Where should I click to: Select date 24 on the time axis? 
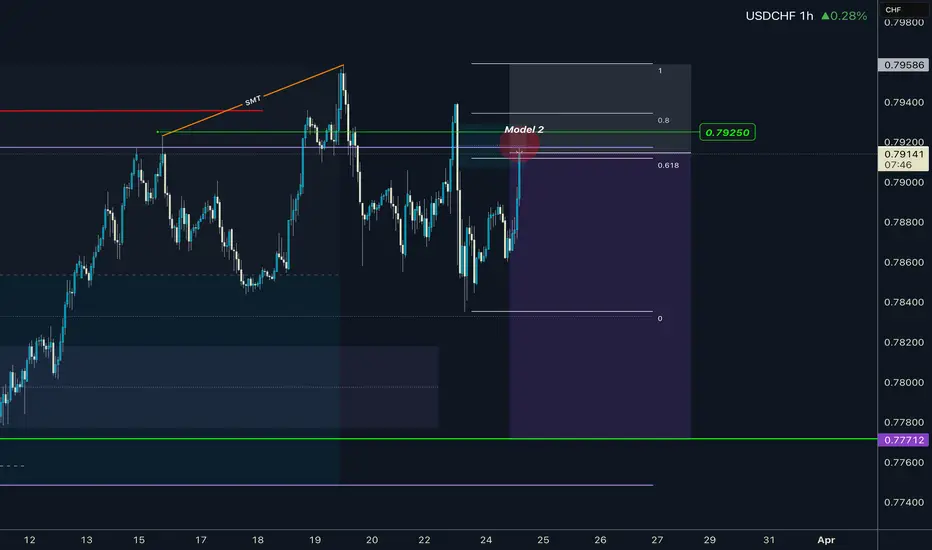(x=486, y=540)
